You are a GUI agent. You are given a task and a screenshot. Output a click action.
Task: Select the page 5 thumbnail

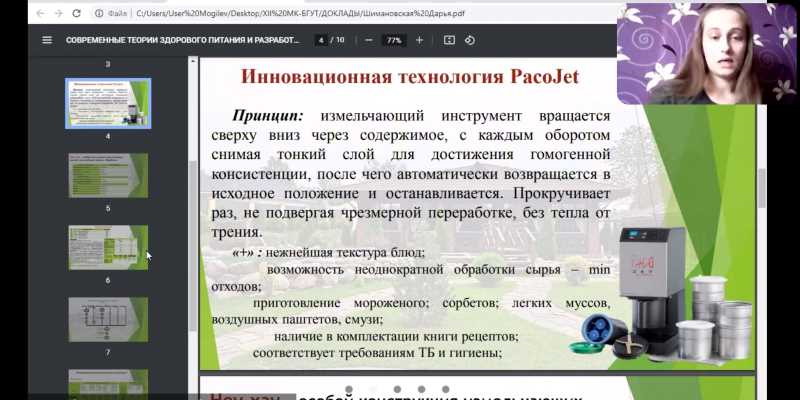coord(108,175)
